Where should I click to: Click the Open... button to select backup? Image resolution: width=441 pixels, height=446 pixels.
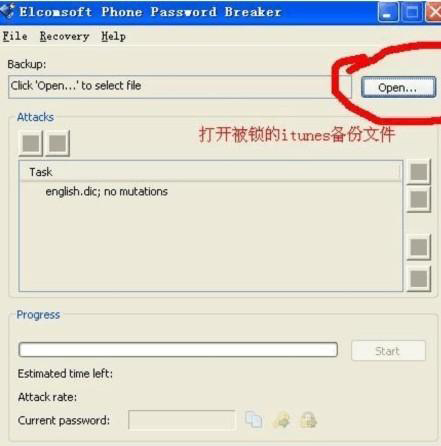click(x=398, y=88)
